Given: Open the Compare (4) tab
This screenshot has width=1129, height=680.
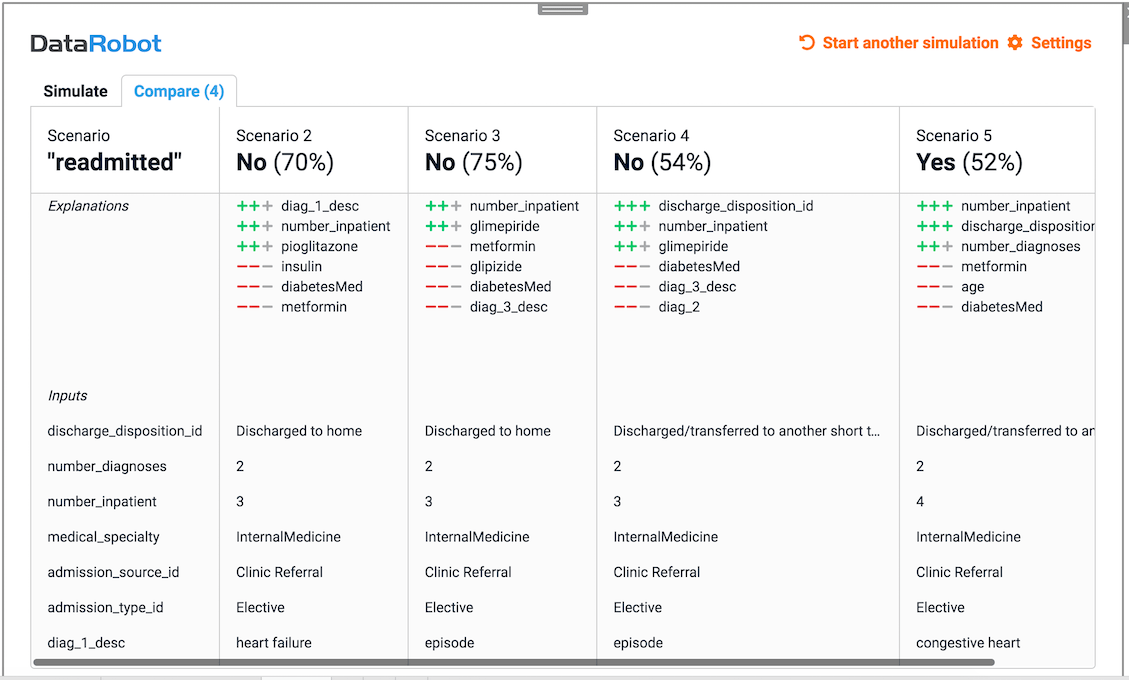Looking at the screenshot, I should 179,91.
